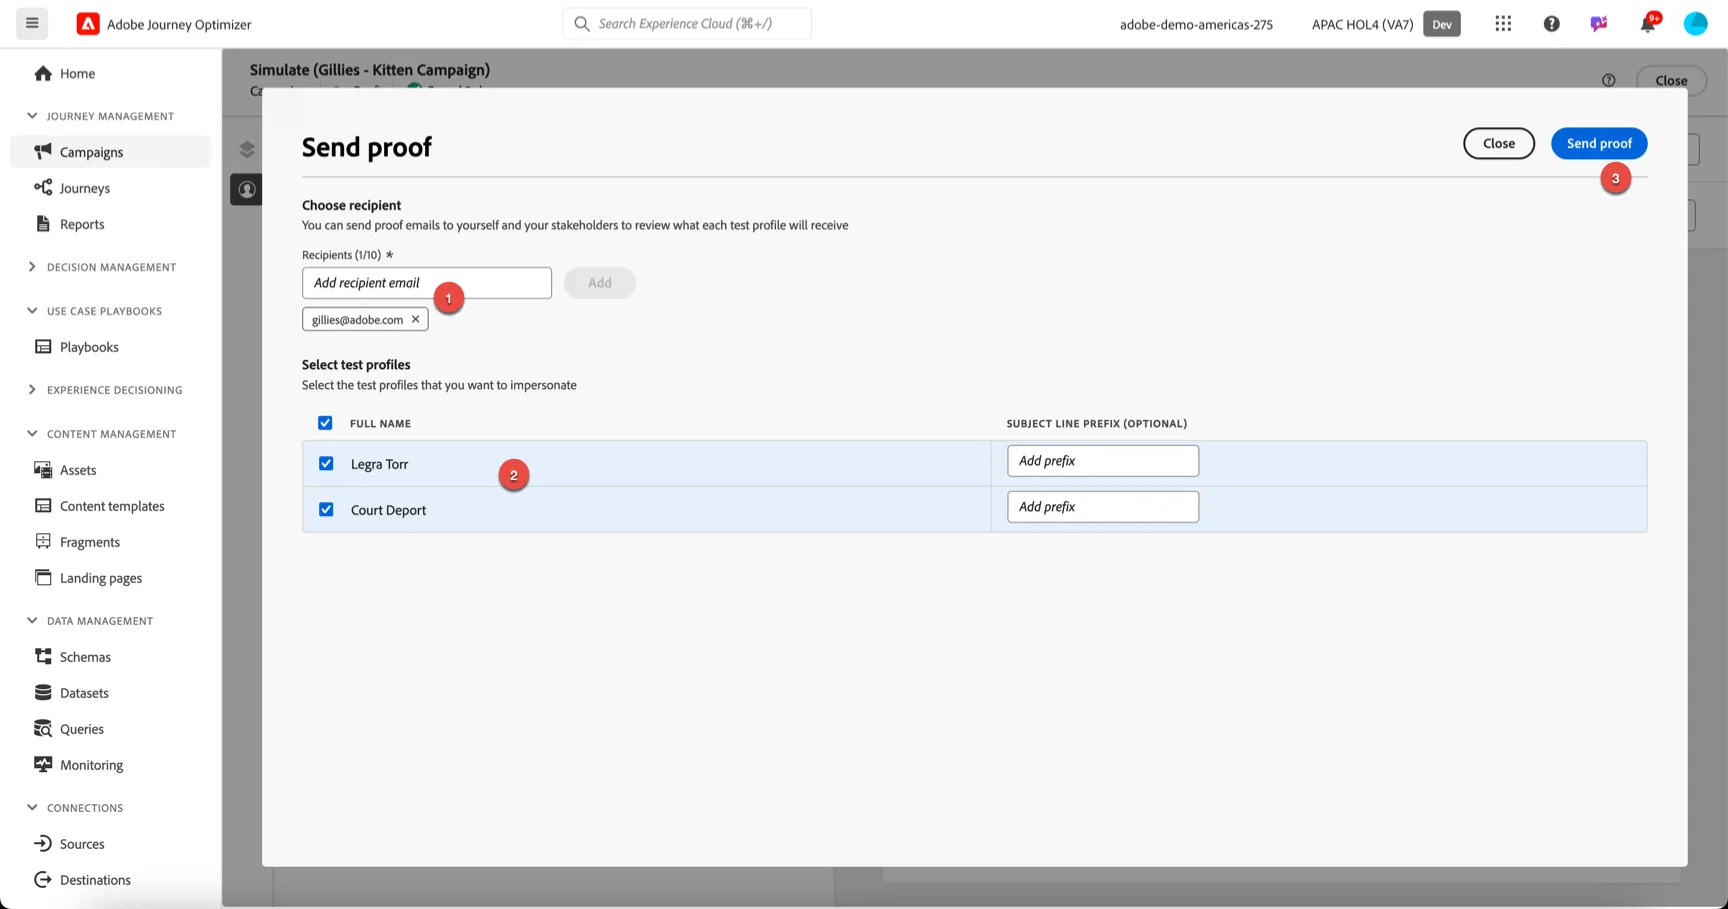Click the Home icon in sidebar

pyautogui.click(x=43, y=73)
